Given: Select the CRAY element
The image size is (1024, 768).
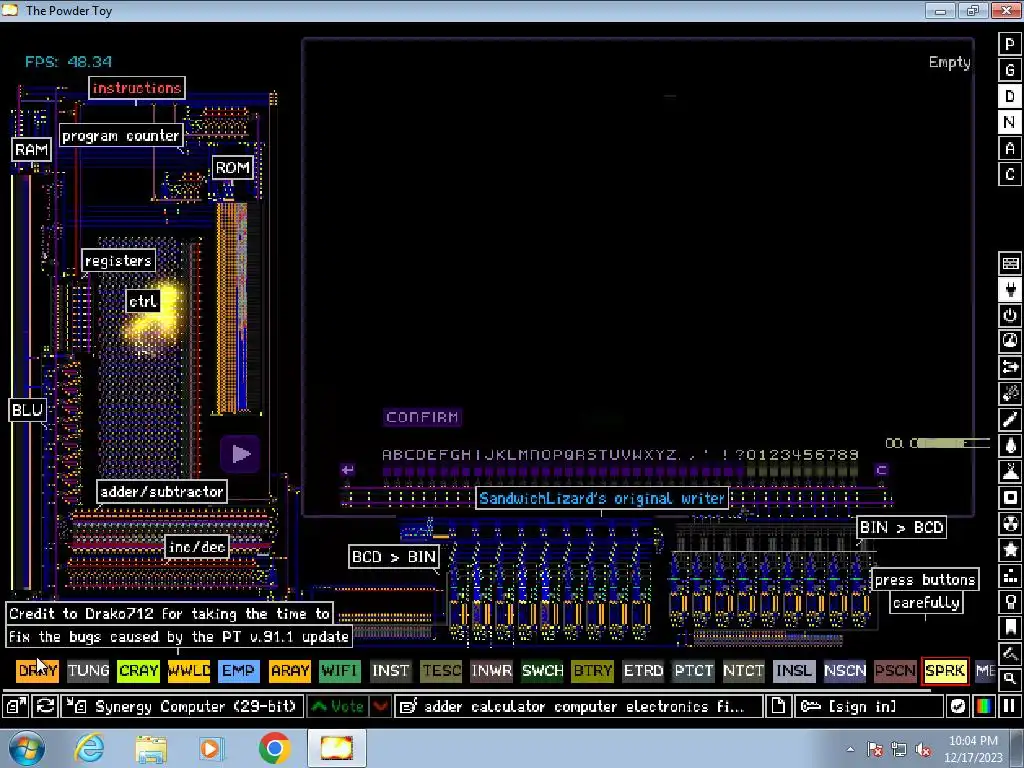Looking at the screenshot, I should (x=138, y=671).
